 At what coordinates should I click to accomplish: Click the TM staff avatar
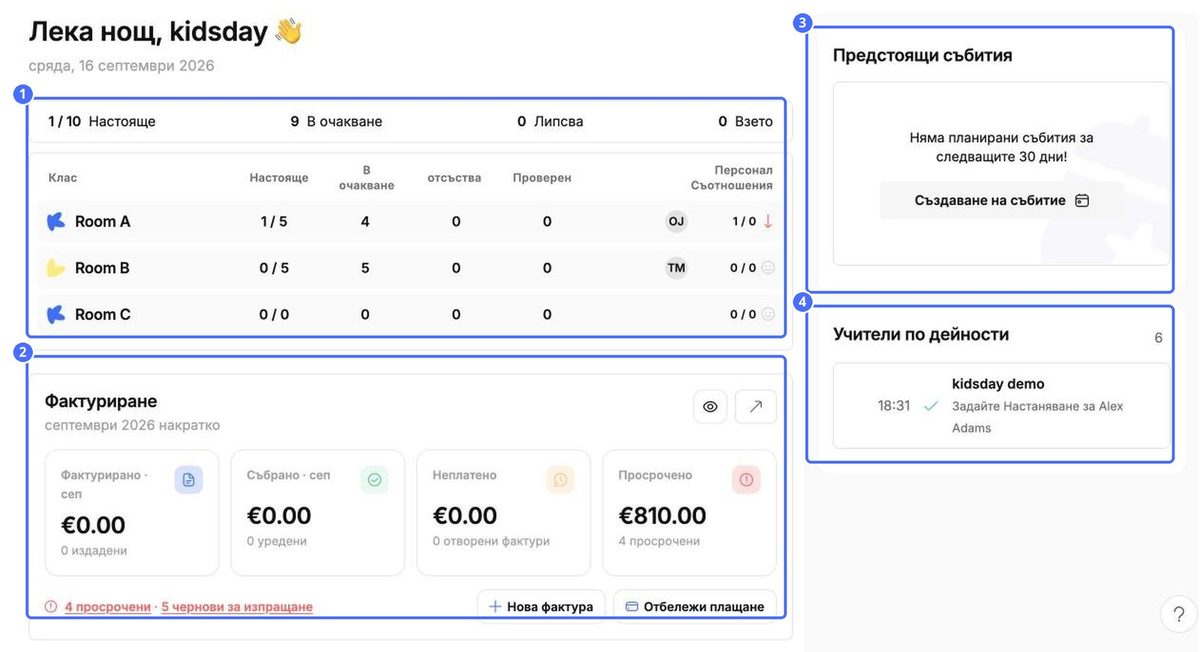pyautogui.click(x=677, y=268)
